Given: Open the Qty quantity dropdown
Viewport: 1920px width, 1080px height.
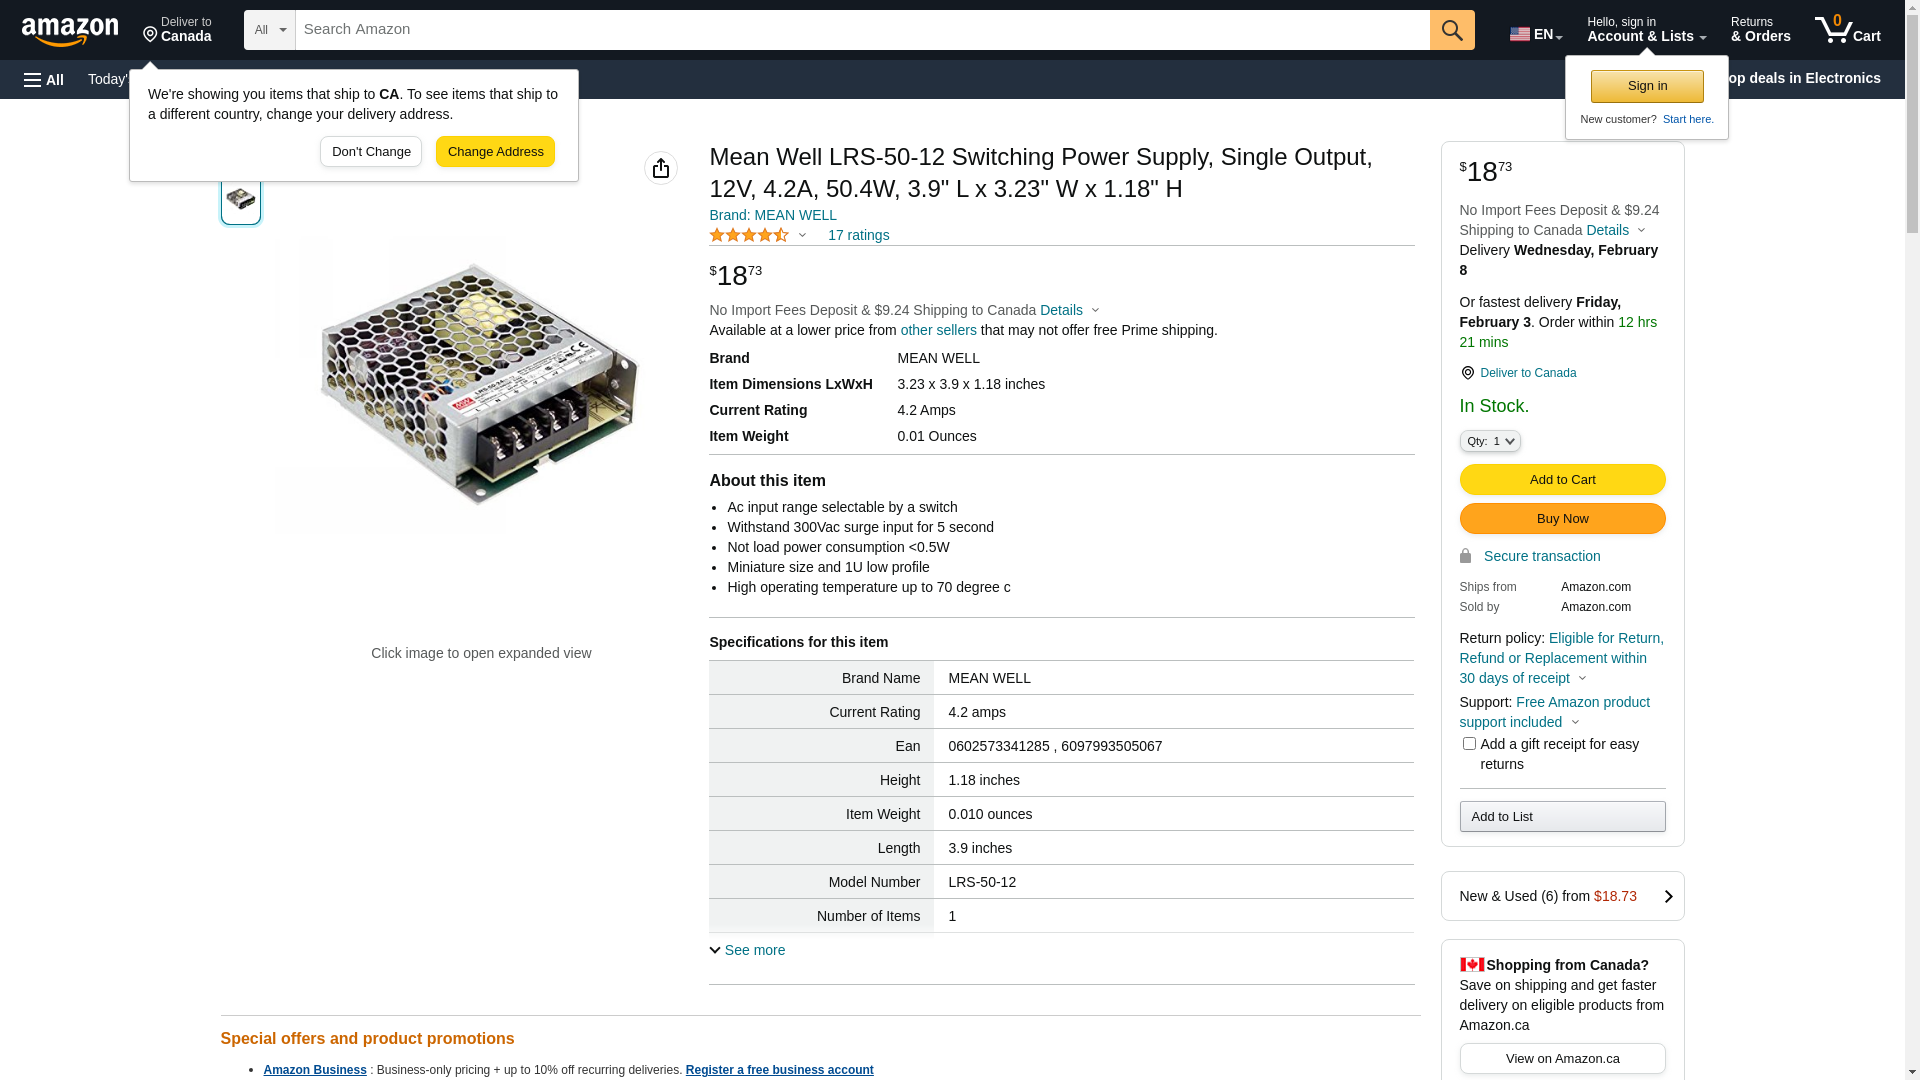Looking at the screenshot, I should [1490, 441].
